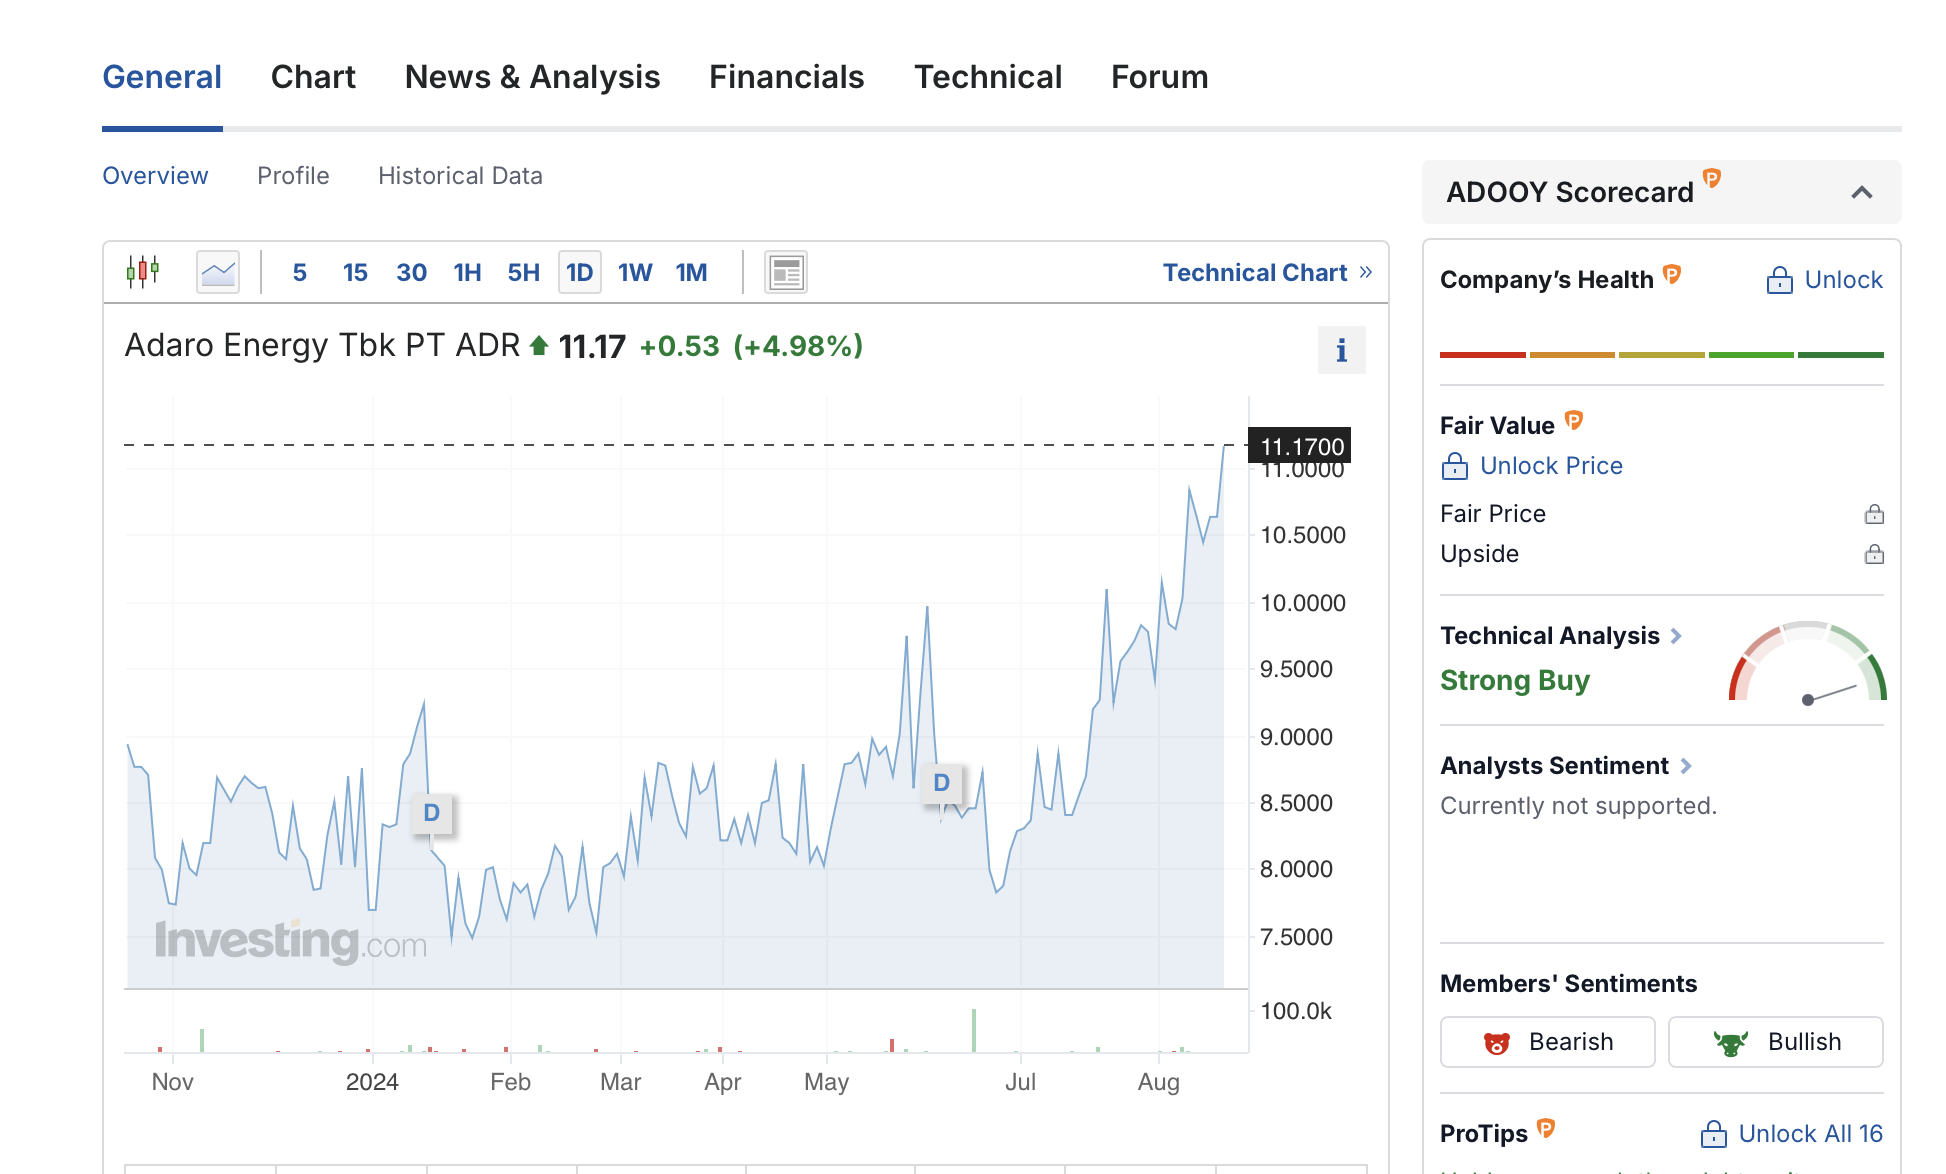Open the Financials tab
Screen dimensions: 1946x1174
[x=786, y=77]
